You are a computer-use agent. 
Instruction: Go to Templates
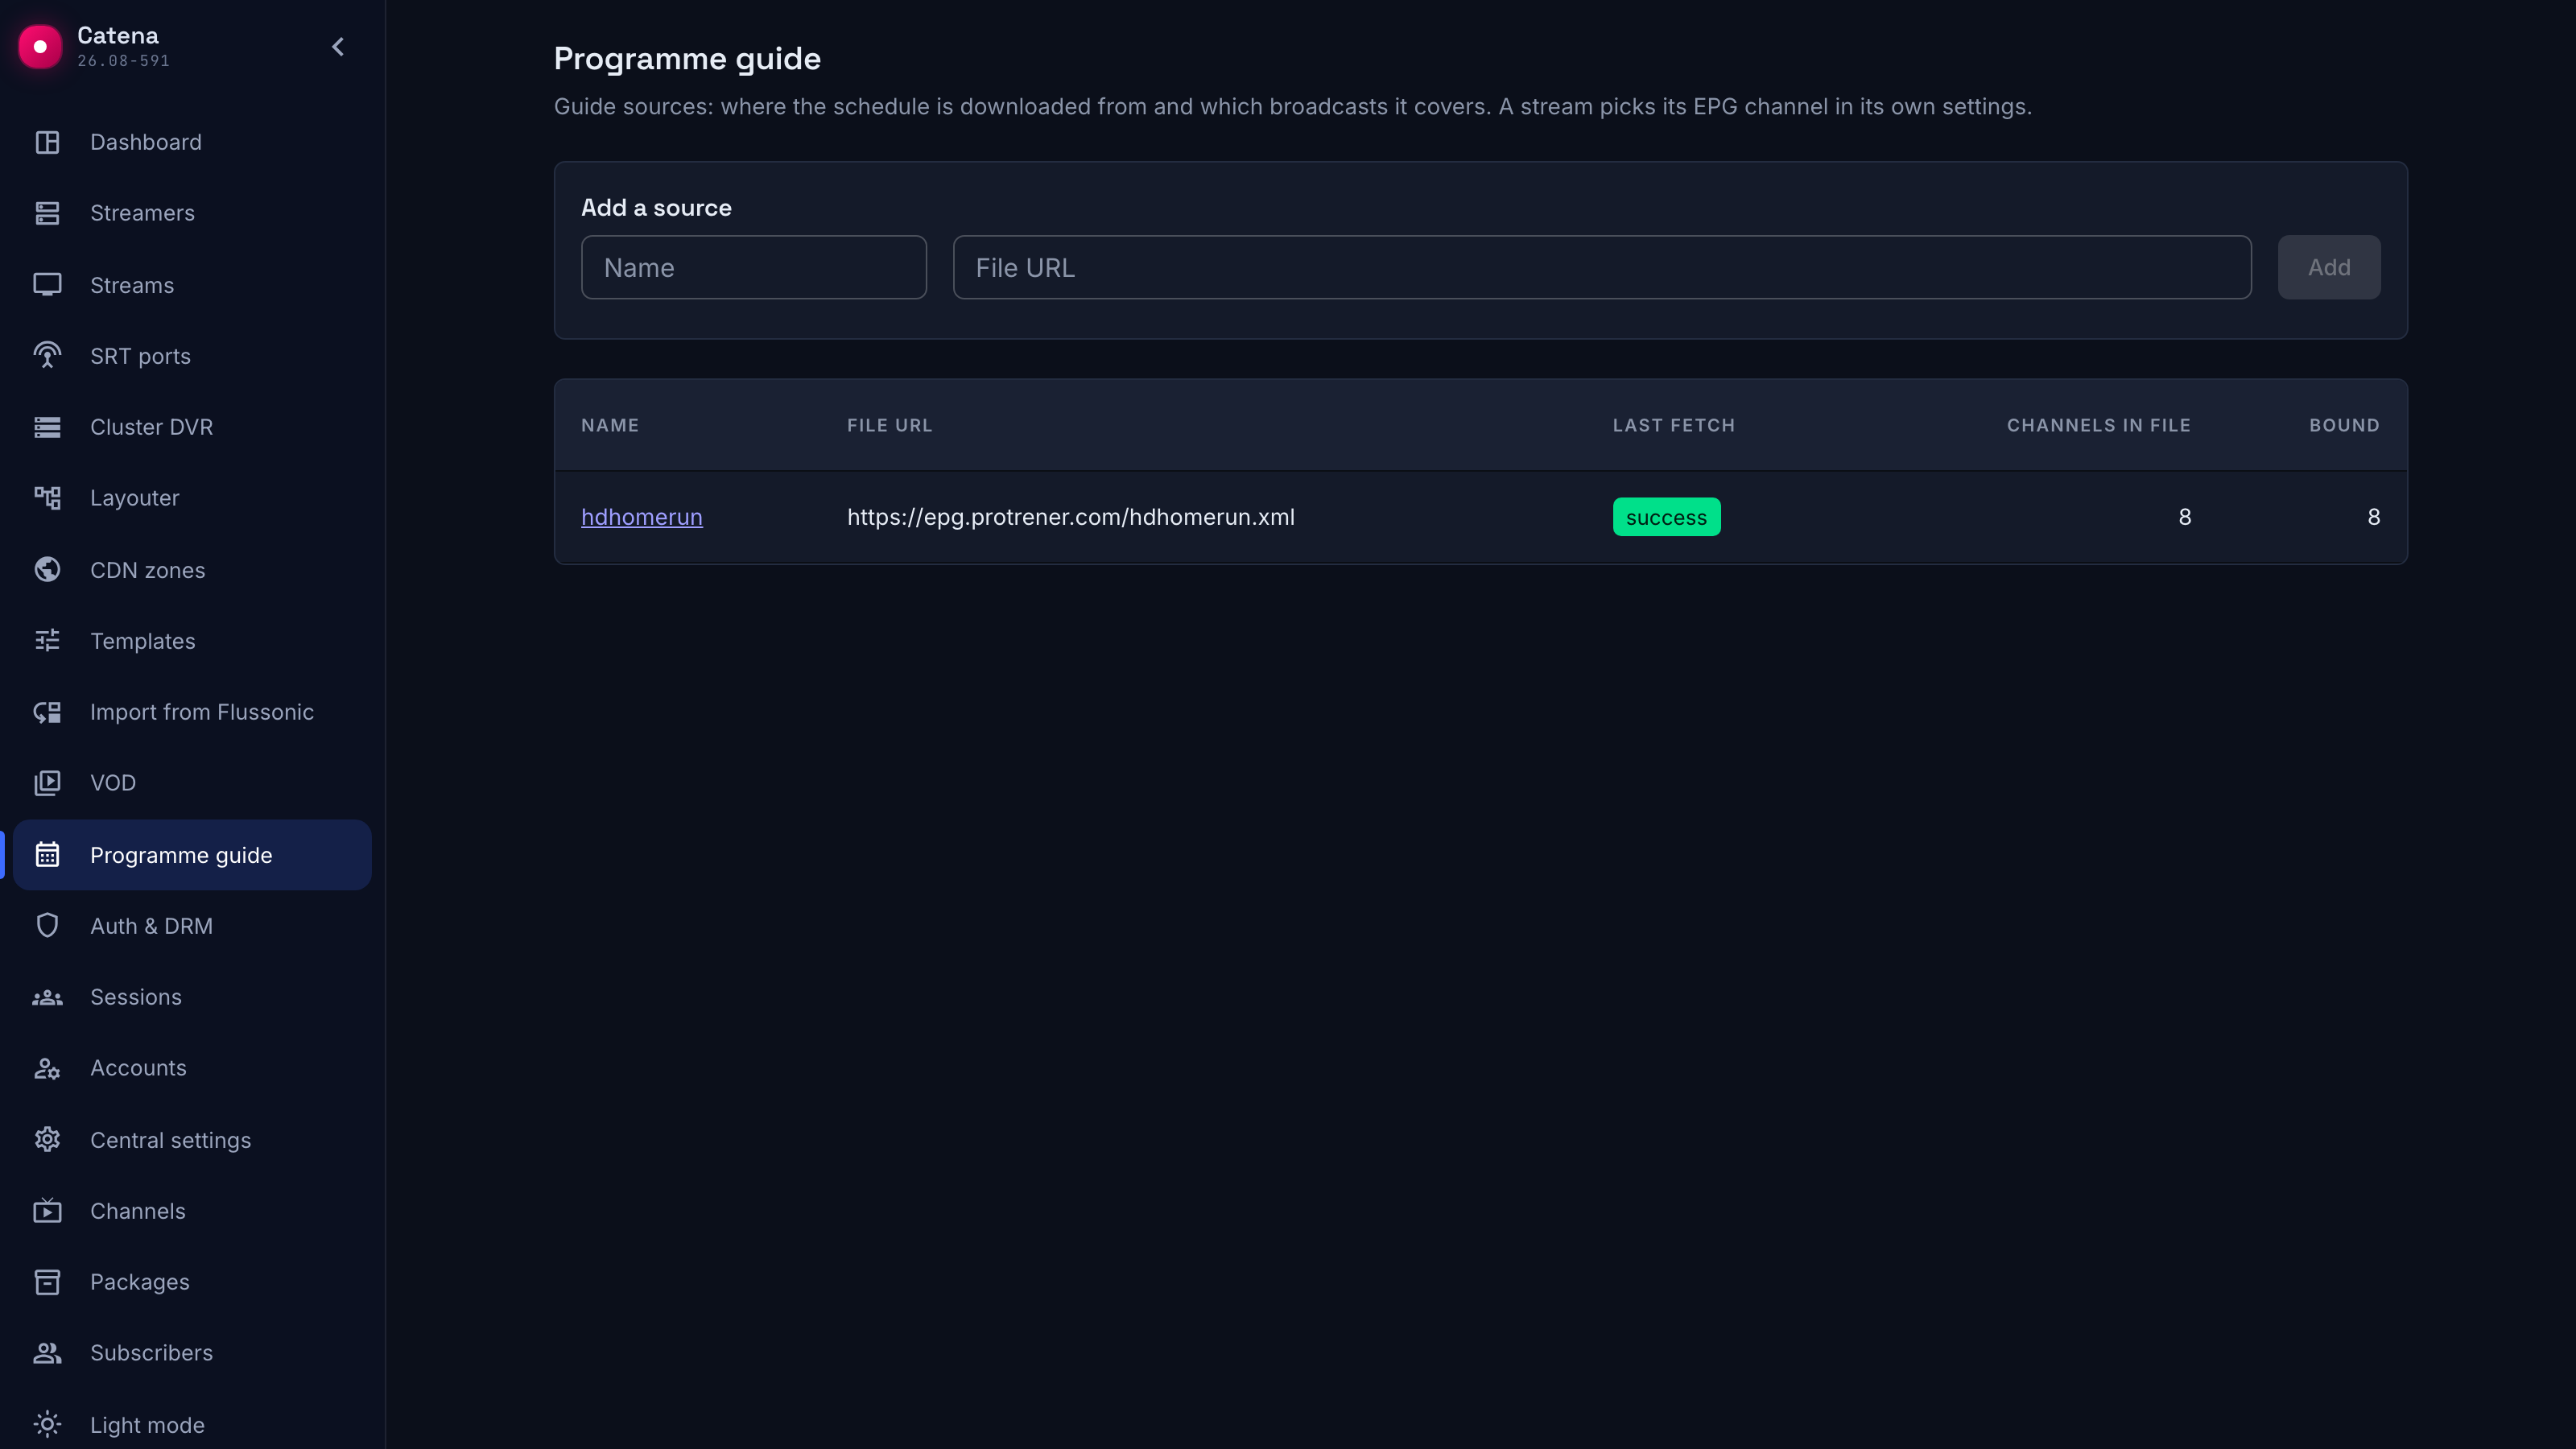pos(192,641)
